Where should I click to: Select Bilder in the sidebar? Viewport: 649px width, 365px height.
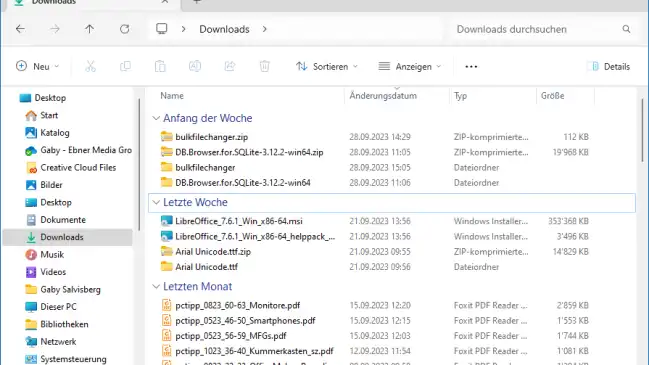(51, 185)
